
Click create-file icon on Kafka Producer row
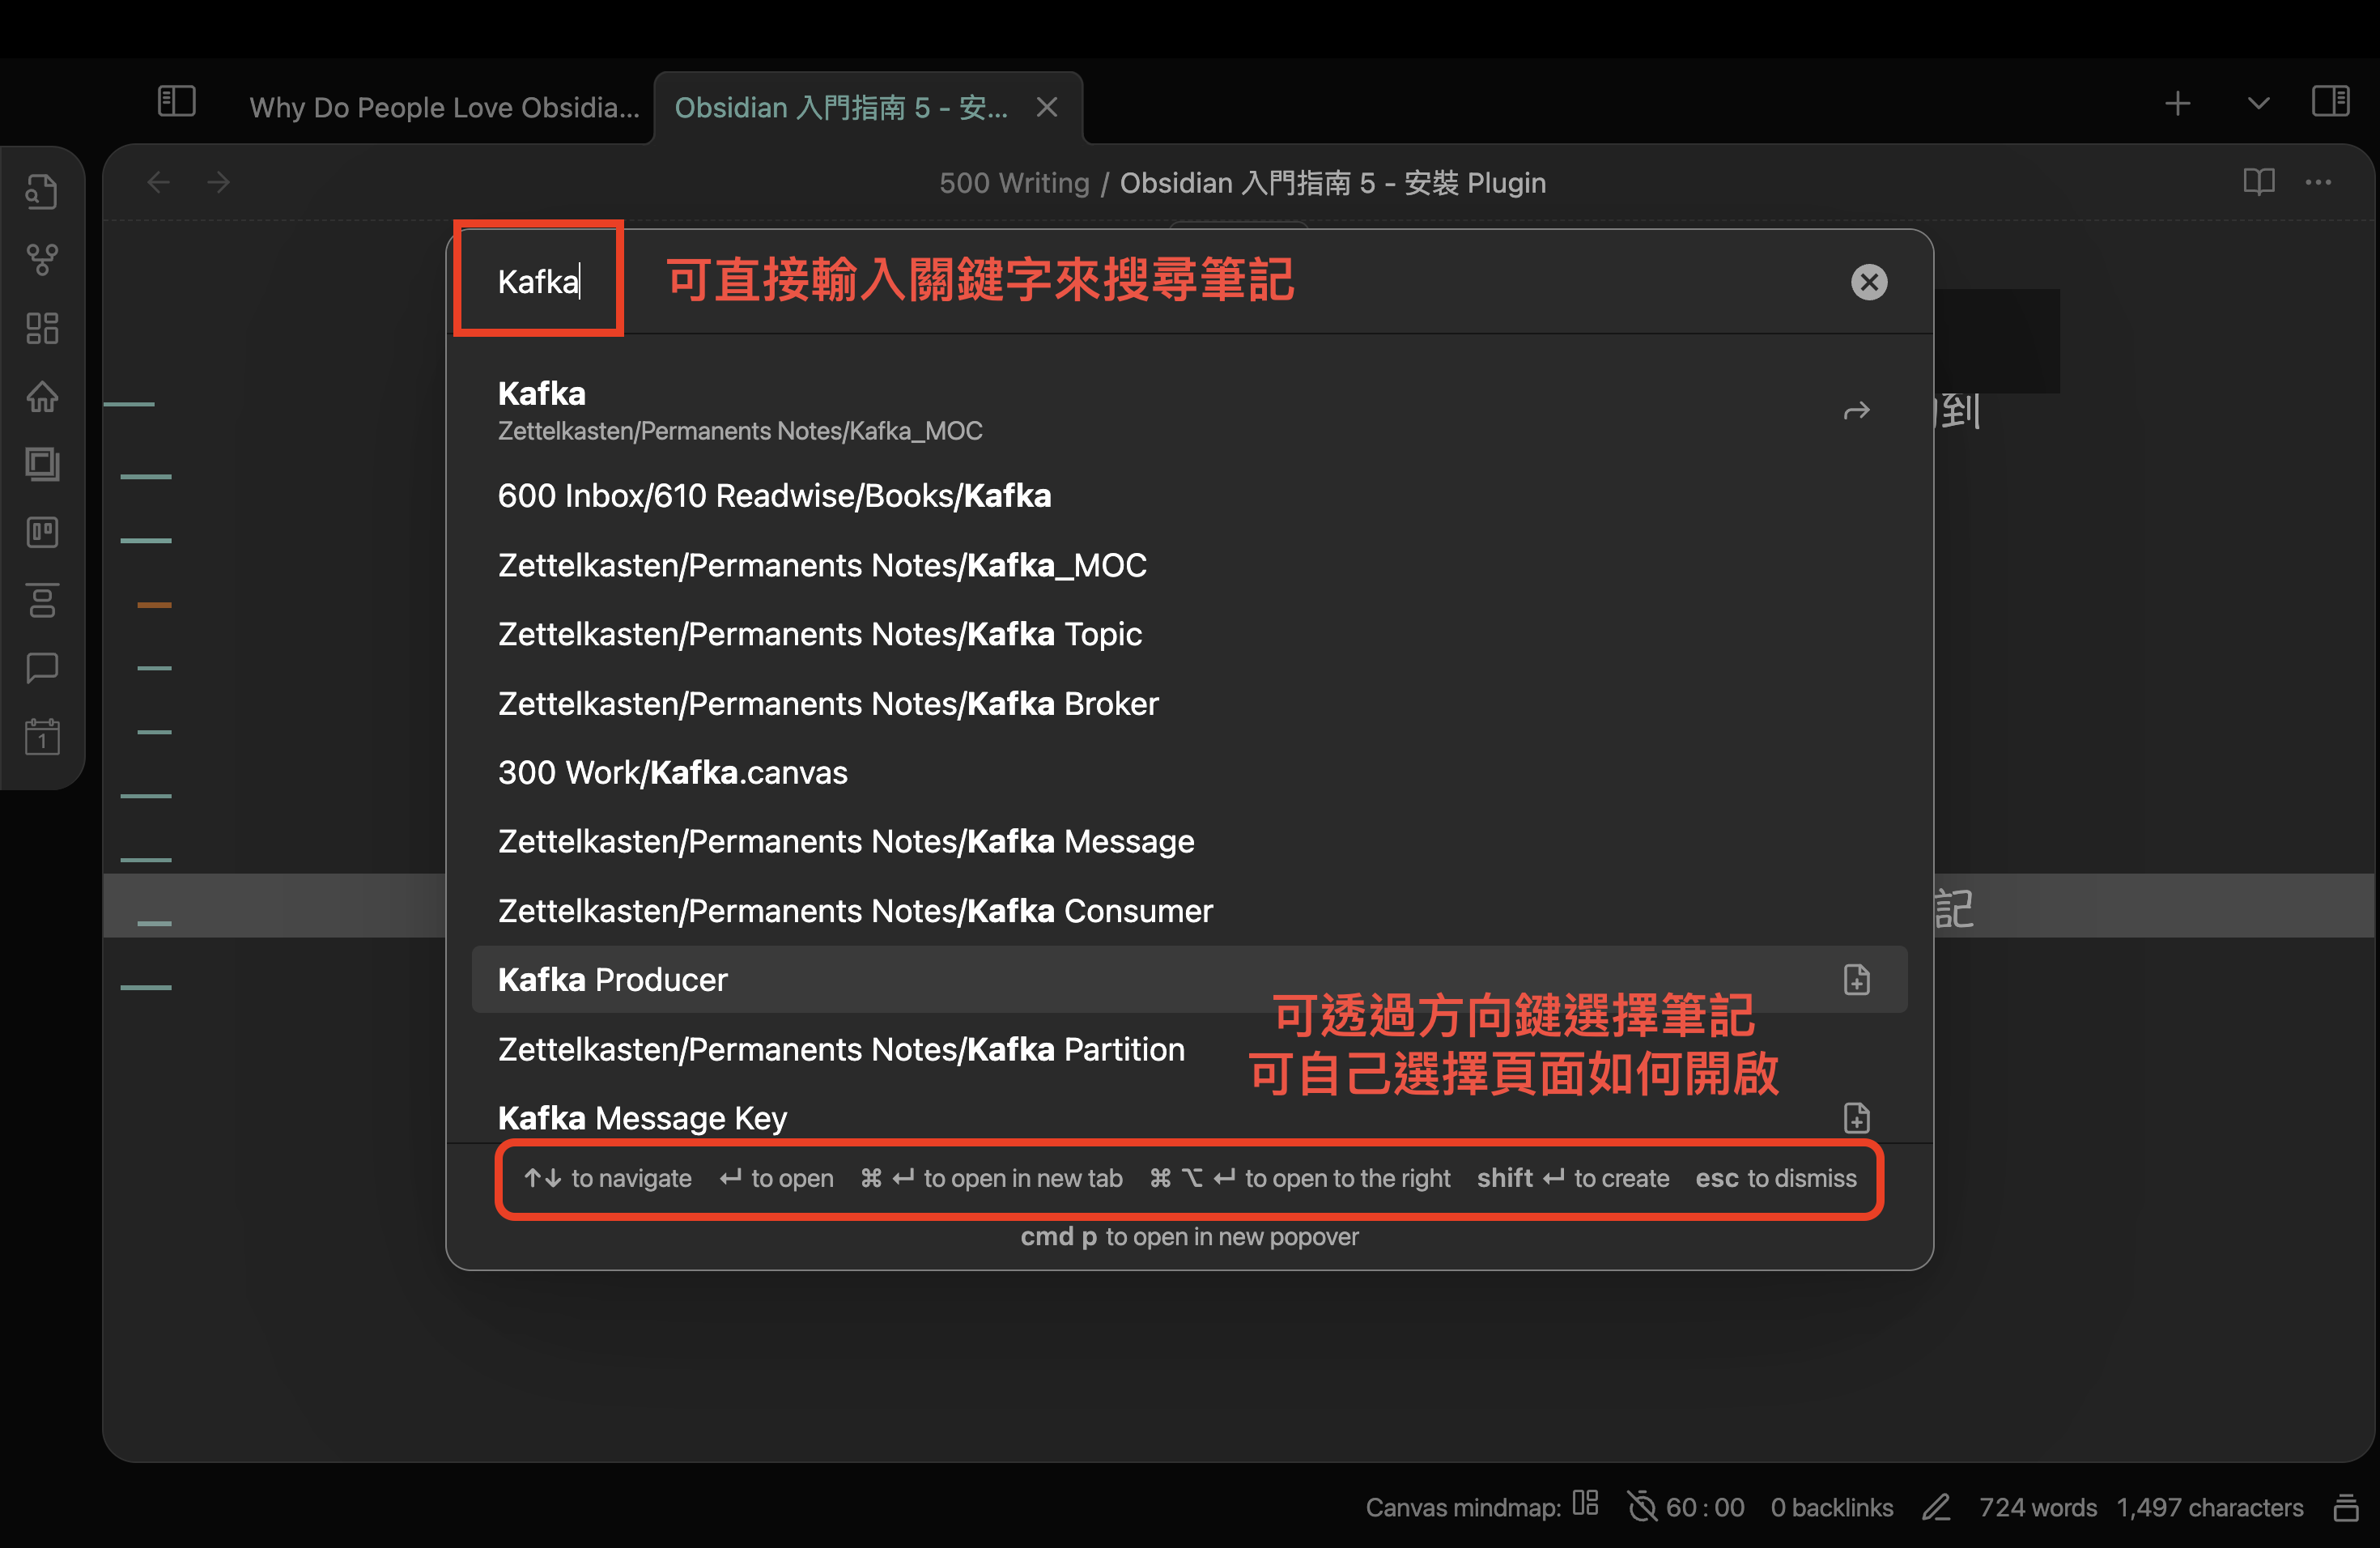point(1856,980)
